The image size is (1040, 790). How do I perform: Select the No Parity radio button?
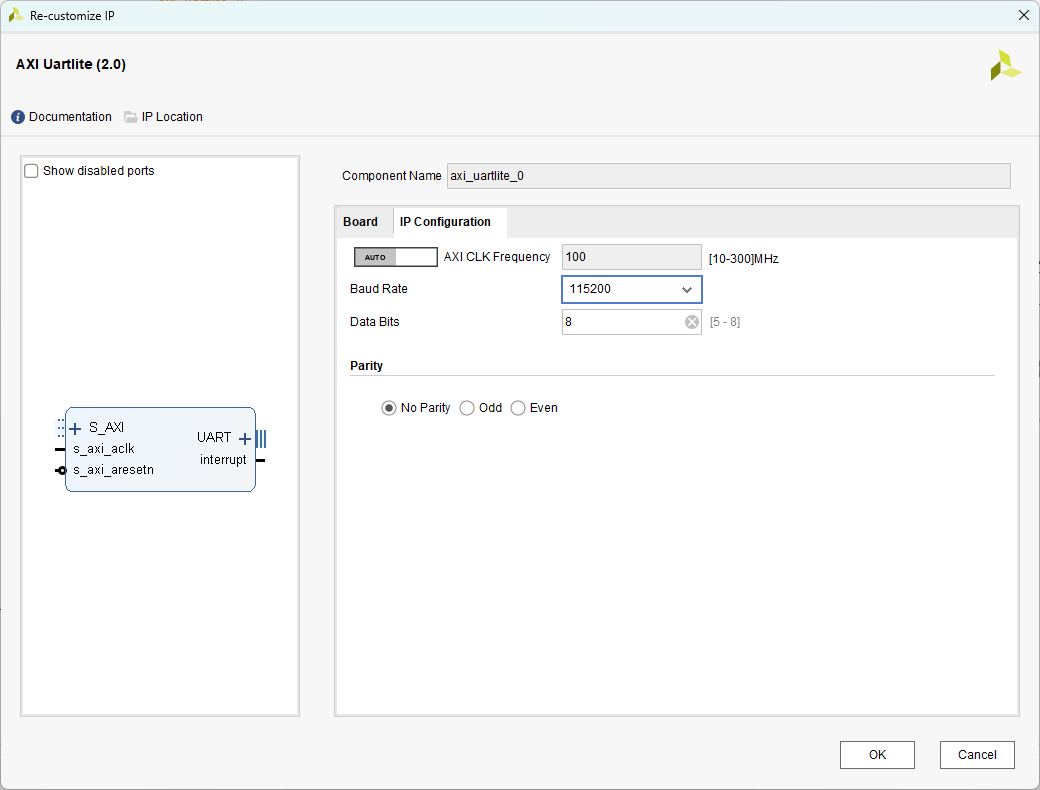[389, 408]
